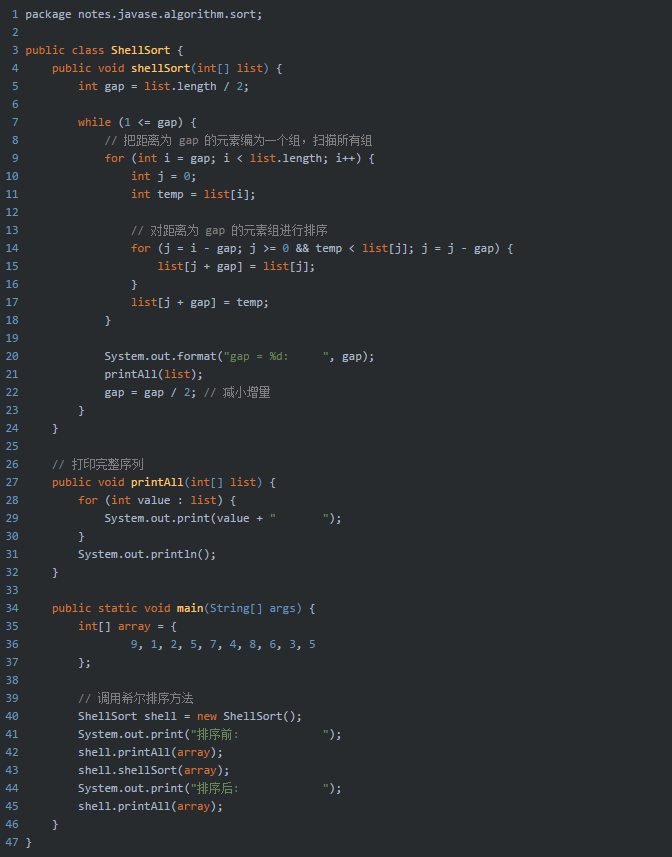Image resolution: width=672 pixels, height=857 pixels.
Task: Click the class name 'ShellSort' on line 3
Action: [140, 50]
